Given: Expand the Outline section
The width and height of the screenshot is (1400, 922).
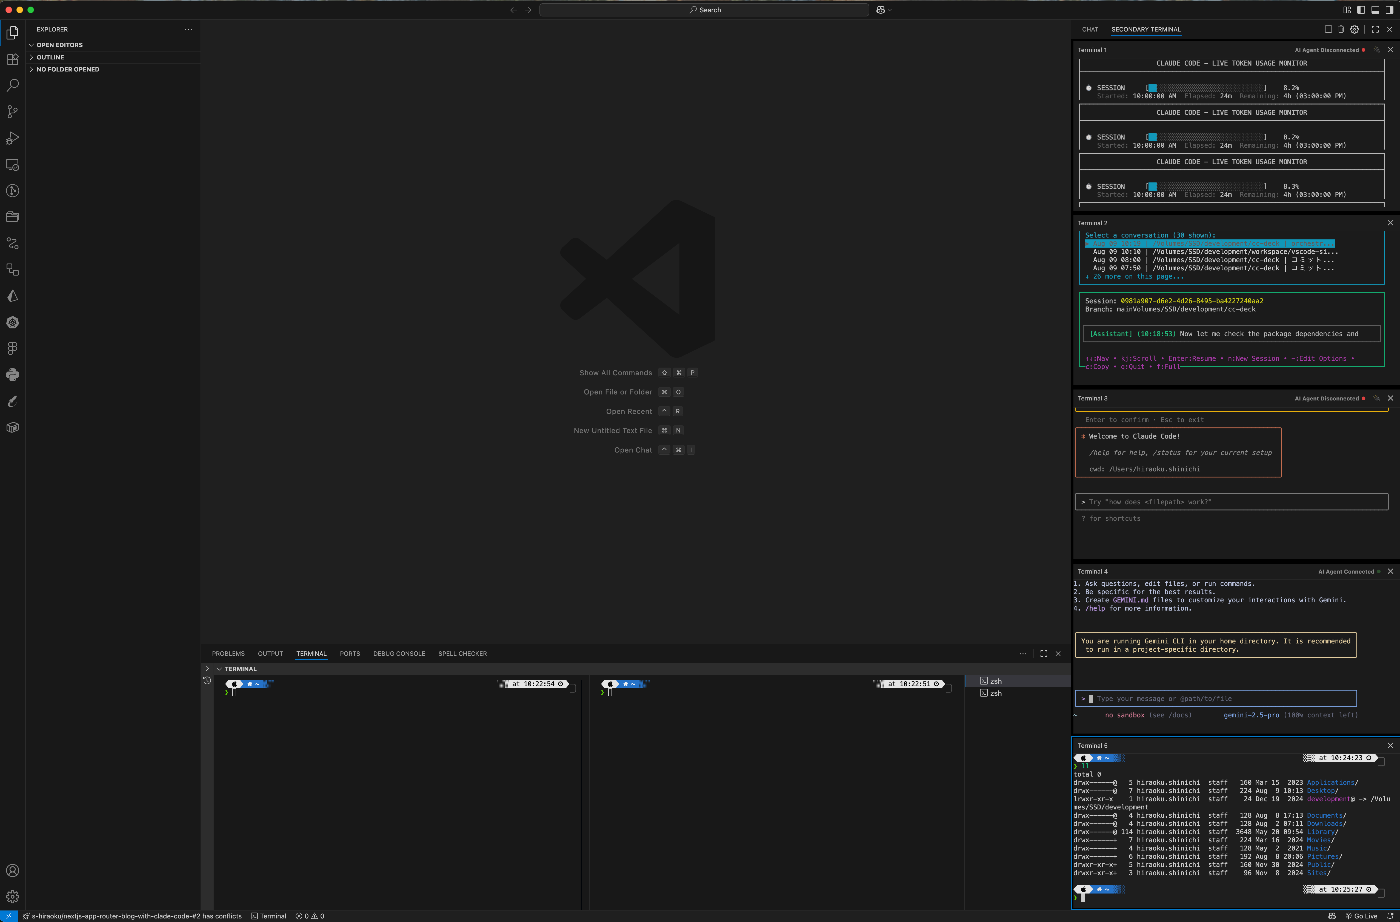Looking at the screenshot, I should click(x=113, y=57).
